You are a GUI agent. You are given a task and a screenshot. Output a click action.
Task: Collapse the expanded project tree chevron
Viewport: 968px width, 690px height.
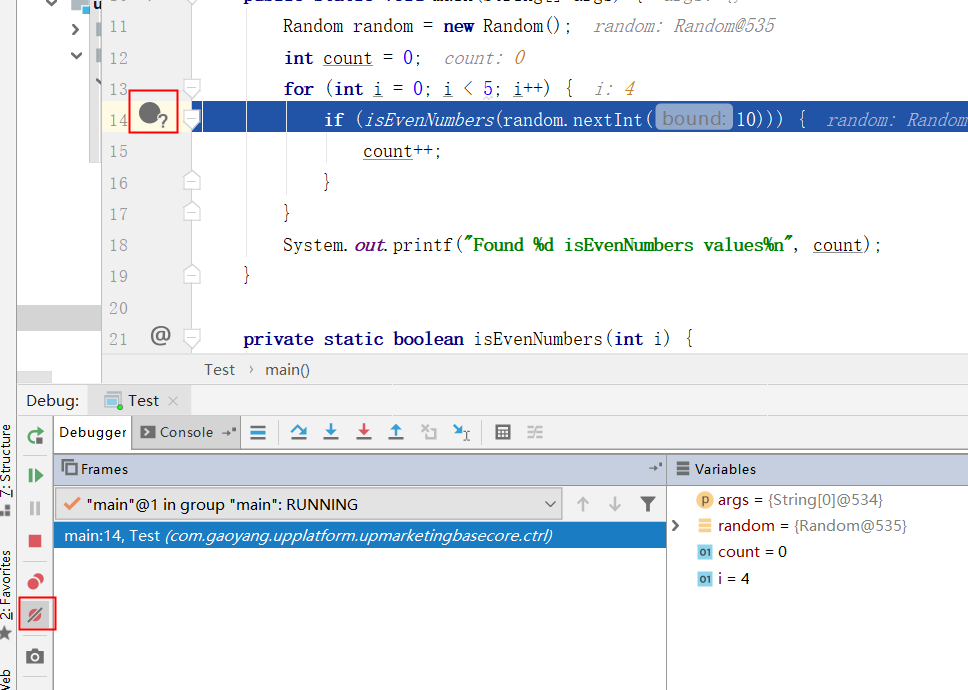pyautogui.click(x=76, y=56)
